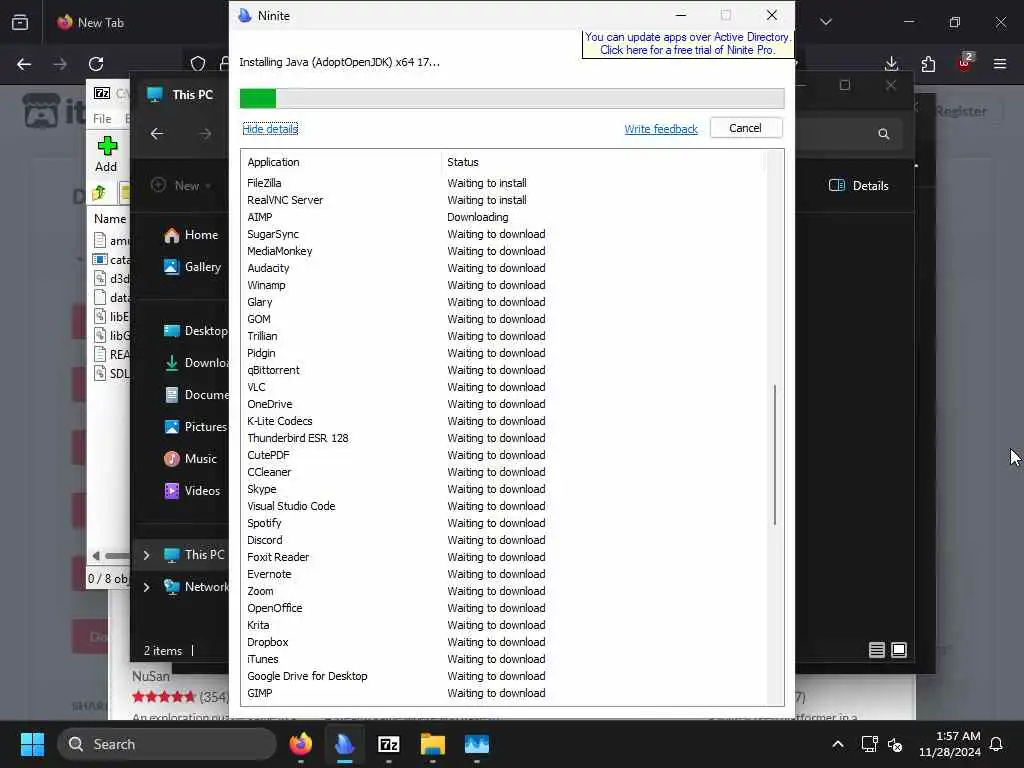
Task: Select the qBittorrent row
Action: pyautogui.click(x=504, y=370)
